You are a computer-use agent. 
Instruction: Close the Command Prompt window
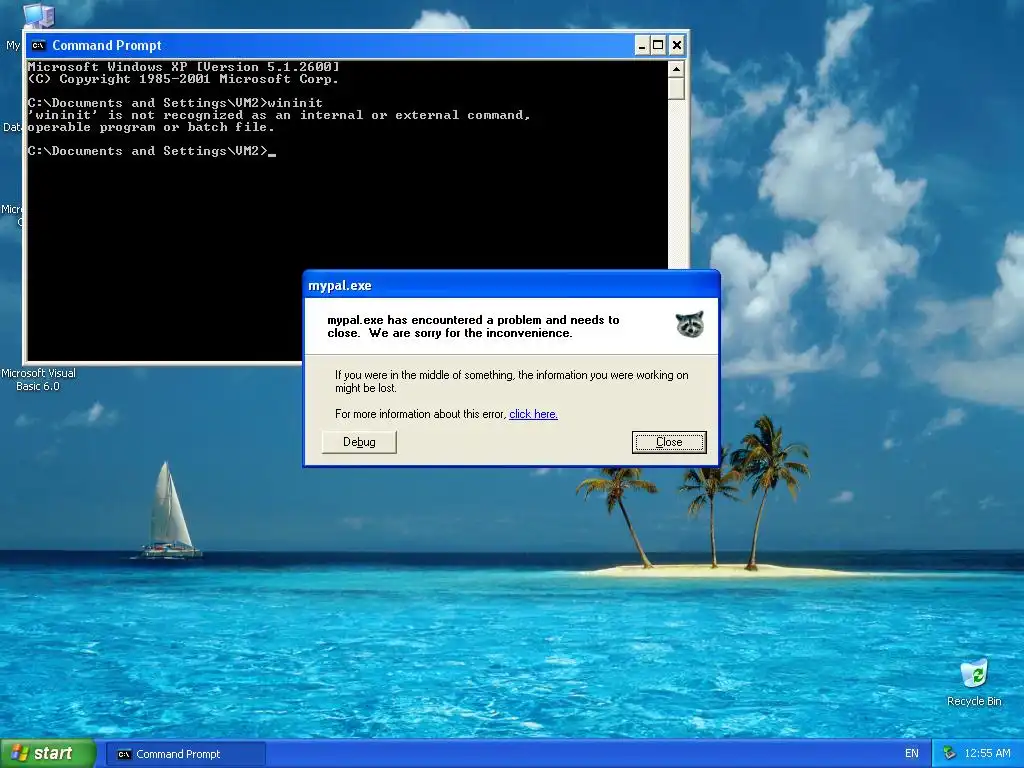[x=677, y=45]
